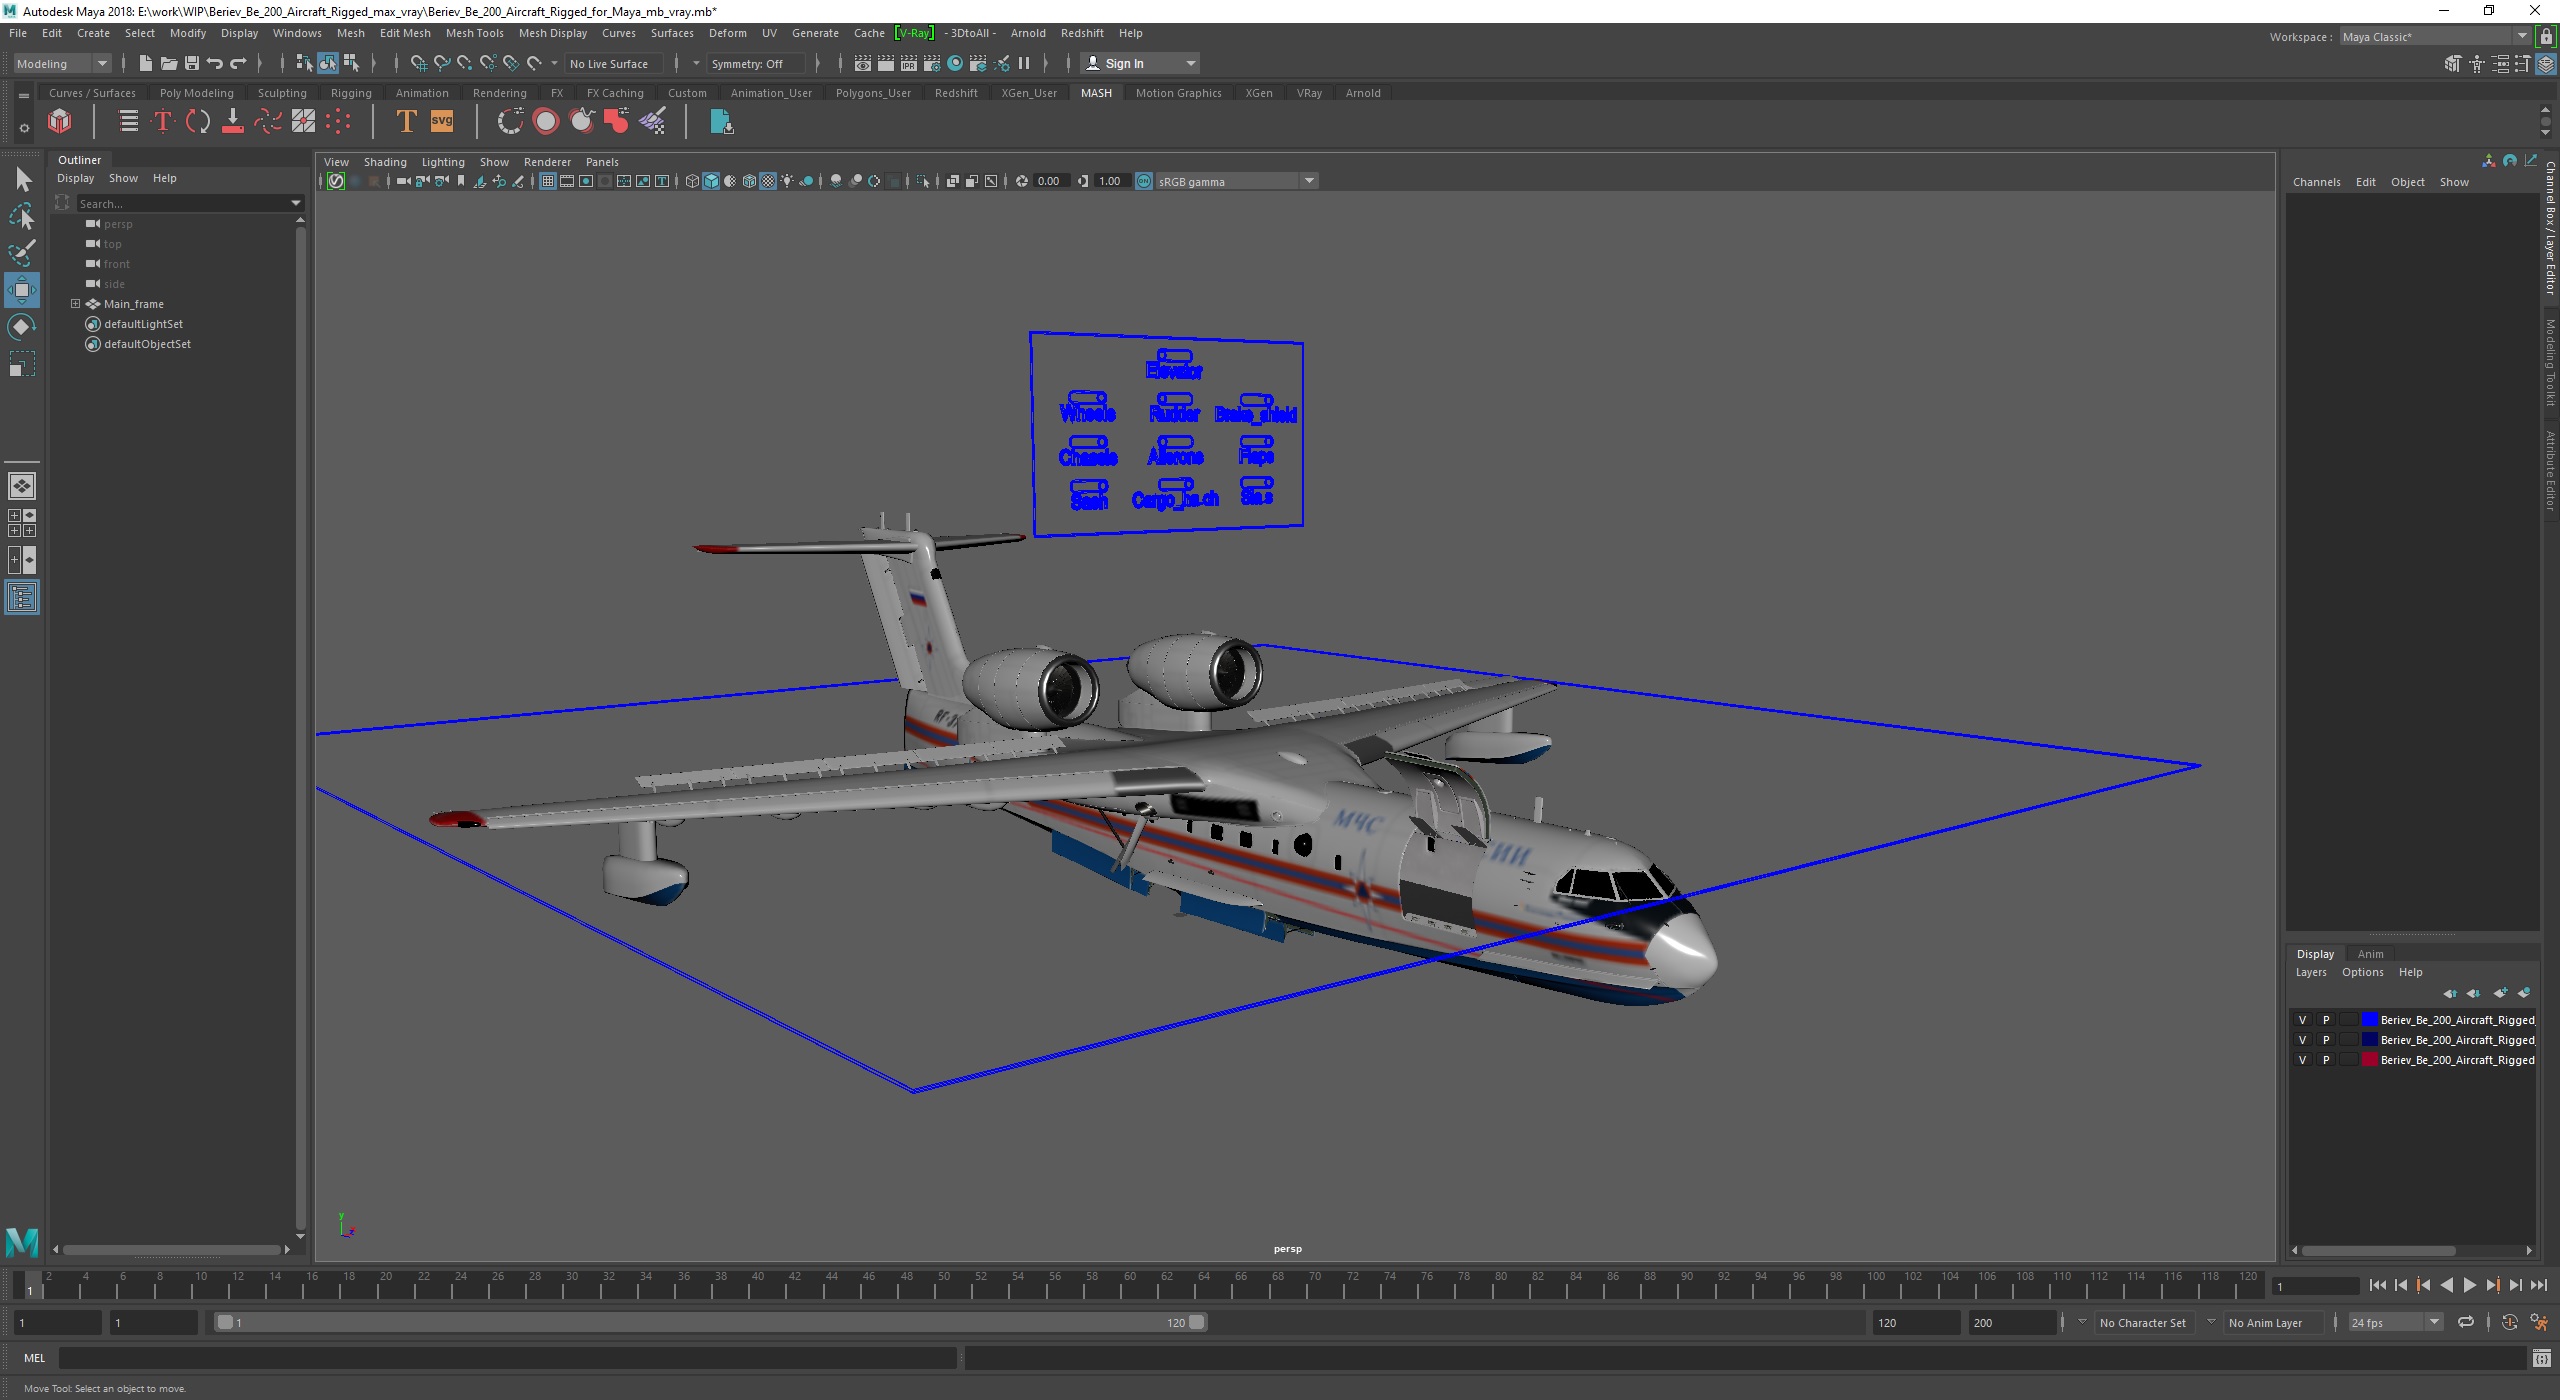This screenshot has width=2560, height=1400.
Task: Expand the Main_frame node in the Outliner
Action: tap(75, 304)
